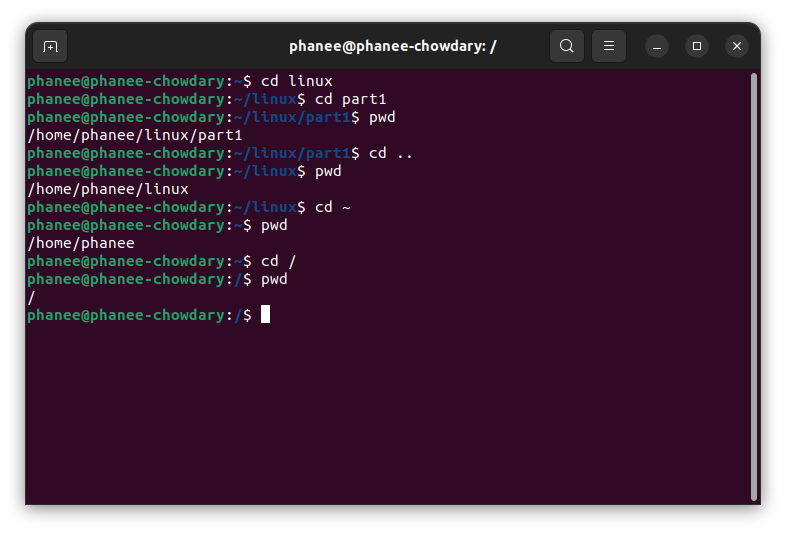Click the output line '/home/phanee'
The width and height of the screenshot is (786, 533).
[81, 243]
